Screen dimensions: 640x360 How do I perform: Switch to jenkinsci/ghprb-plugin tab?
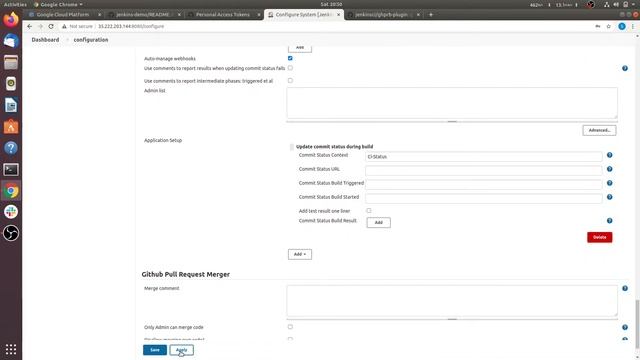(x=382, y=15)
